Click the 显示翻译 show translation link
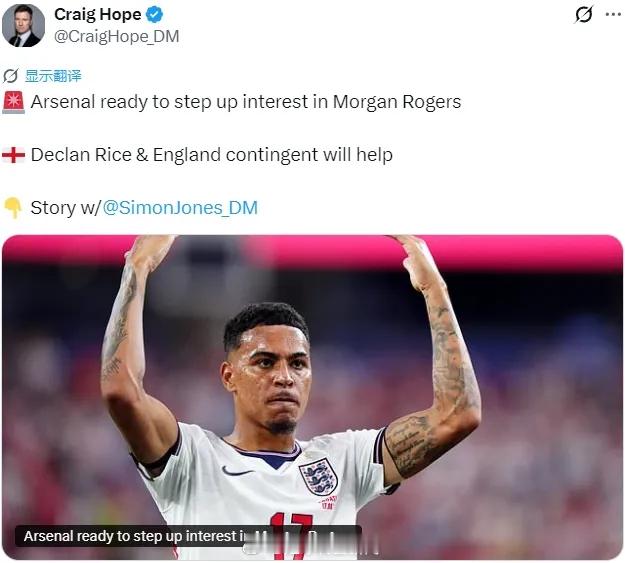625x563 pixels. [x=53, y=76]
